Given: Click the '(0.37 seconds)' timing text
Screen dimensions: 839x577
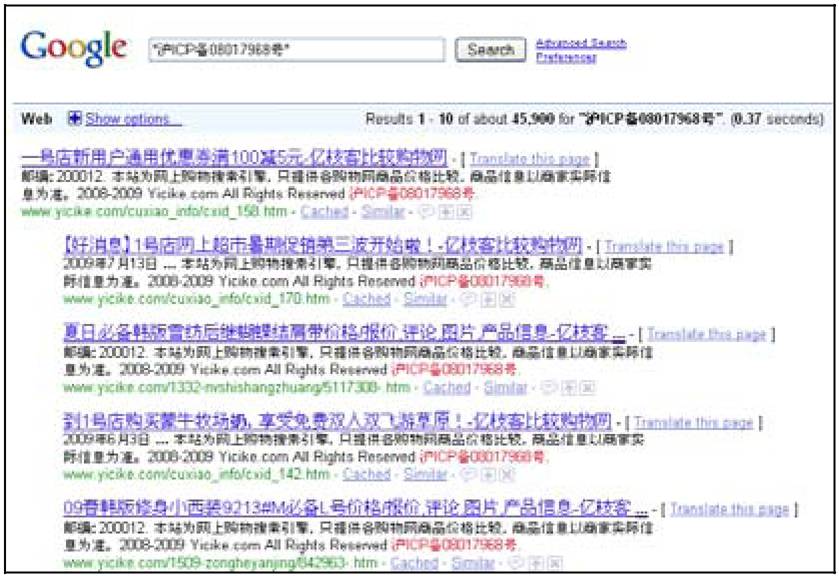Looking at the screenshot, I should click(777, 119).
